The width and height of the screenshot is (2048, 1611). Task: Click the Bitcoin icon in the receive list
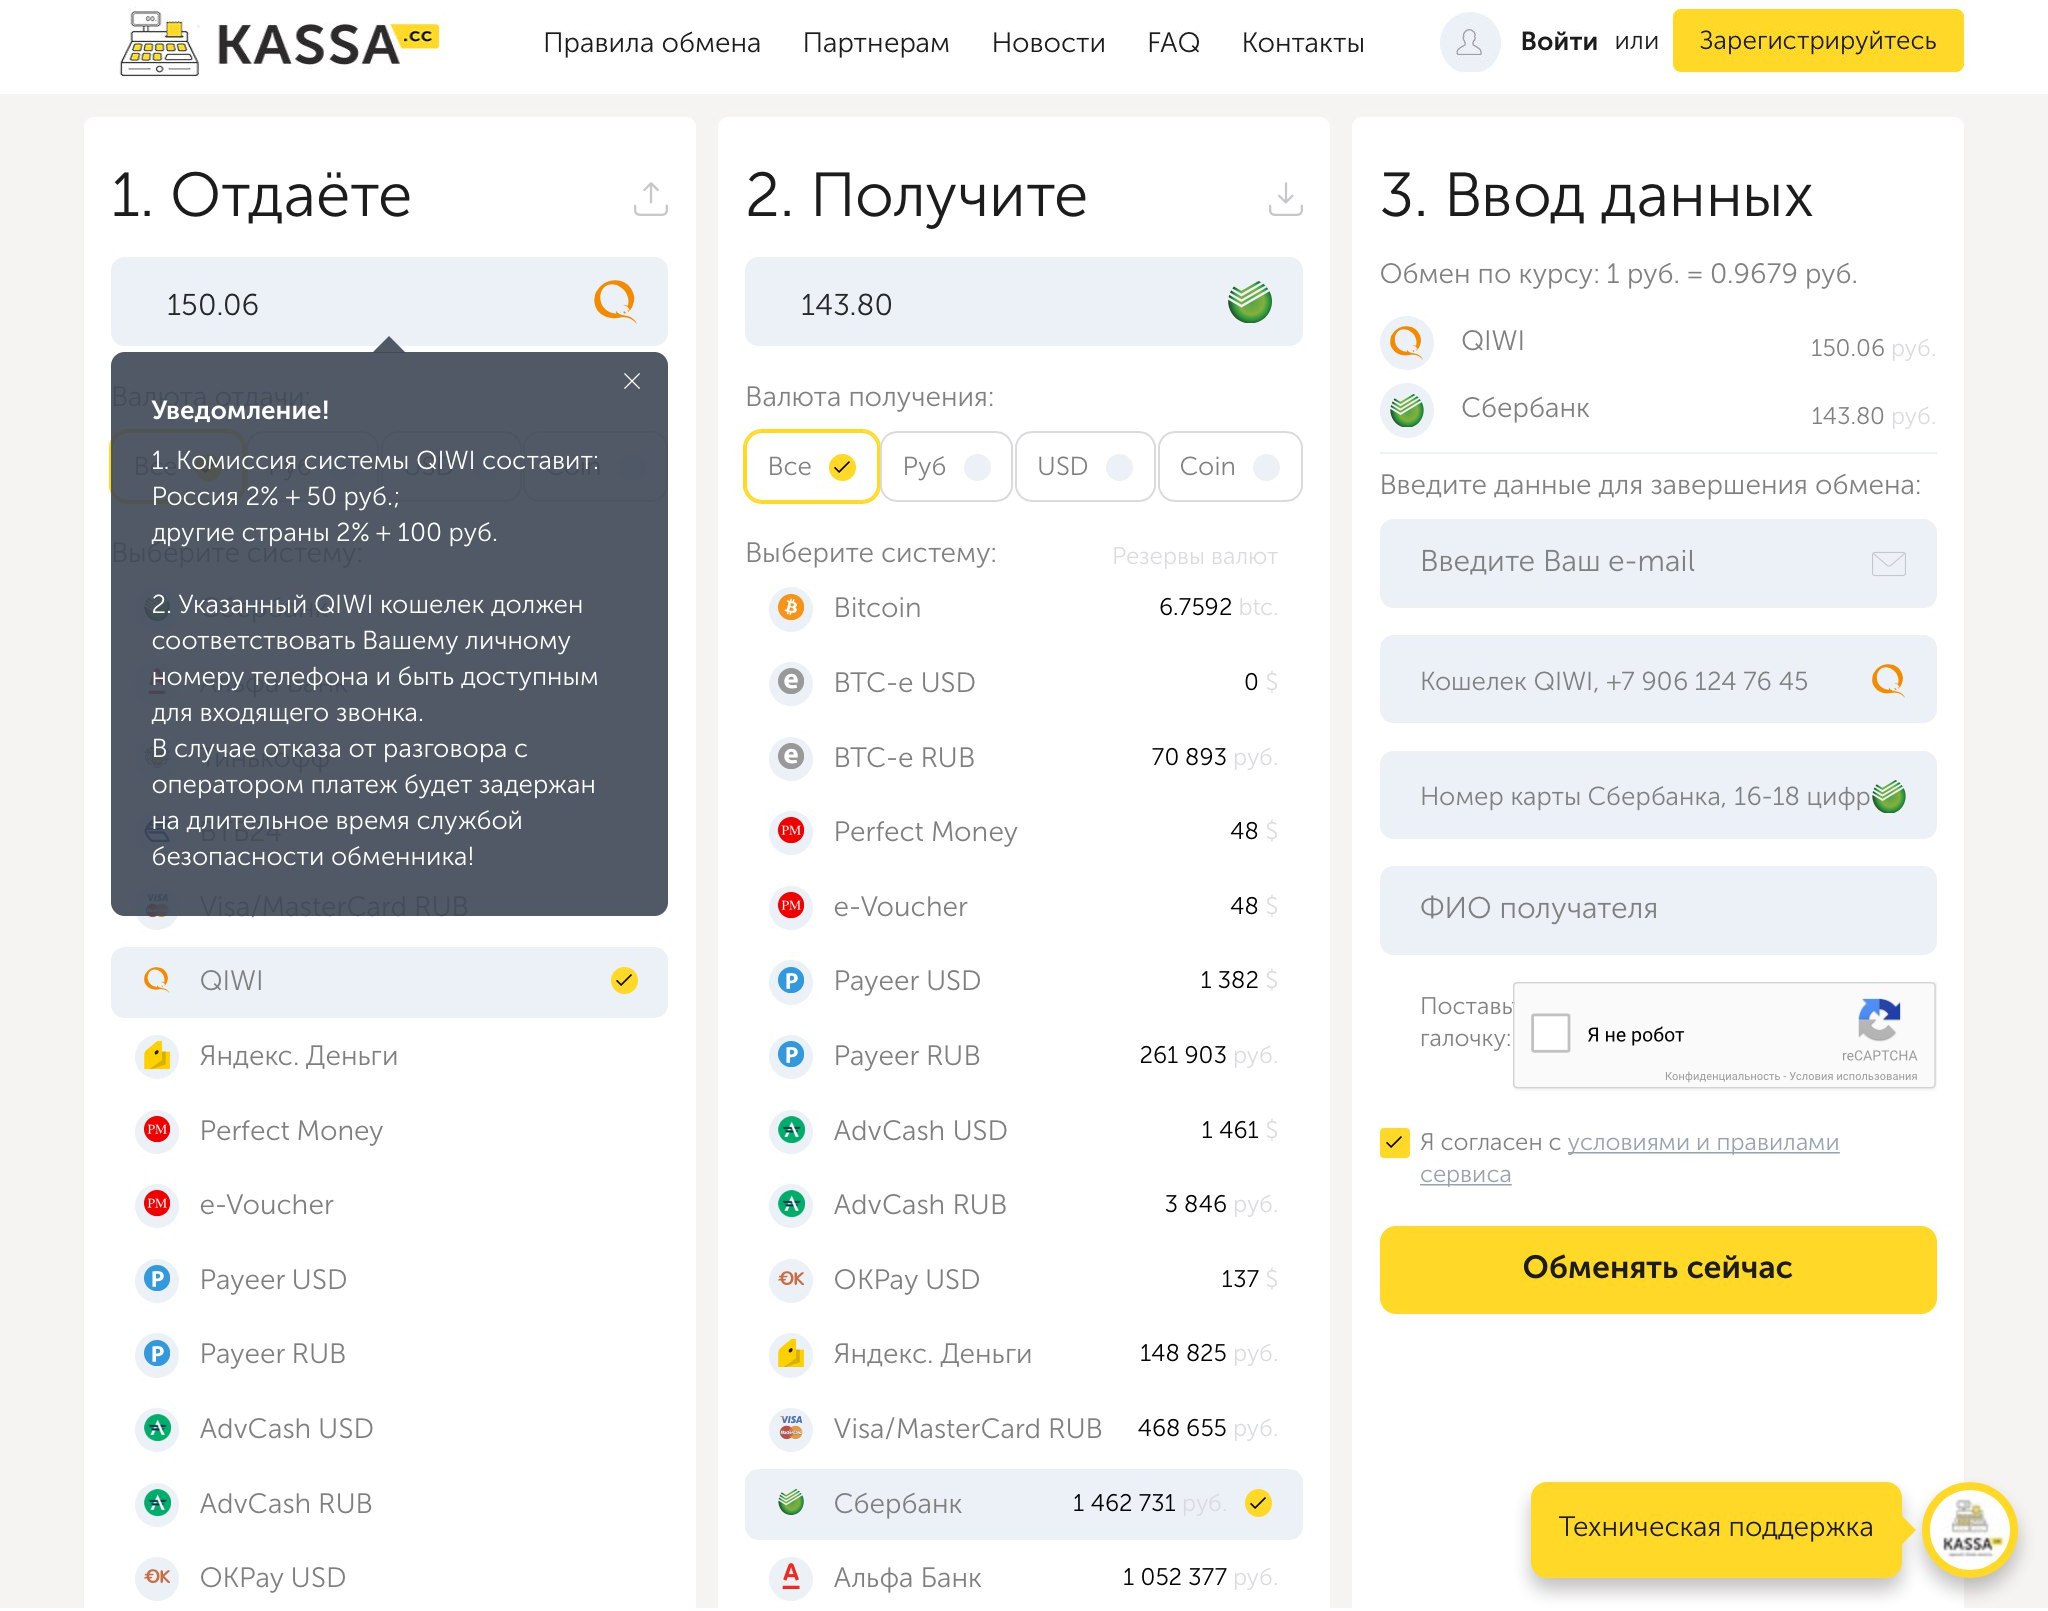coord(791,607)
